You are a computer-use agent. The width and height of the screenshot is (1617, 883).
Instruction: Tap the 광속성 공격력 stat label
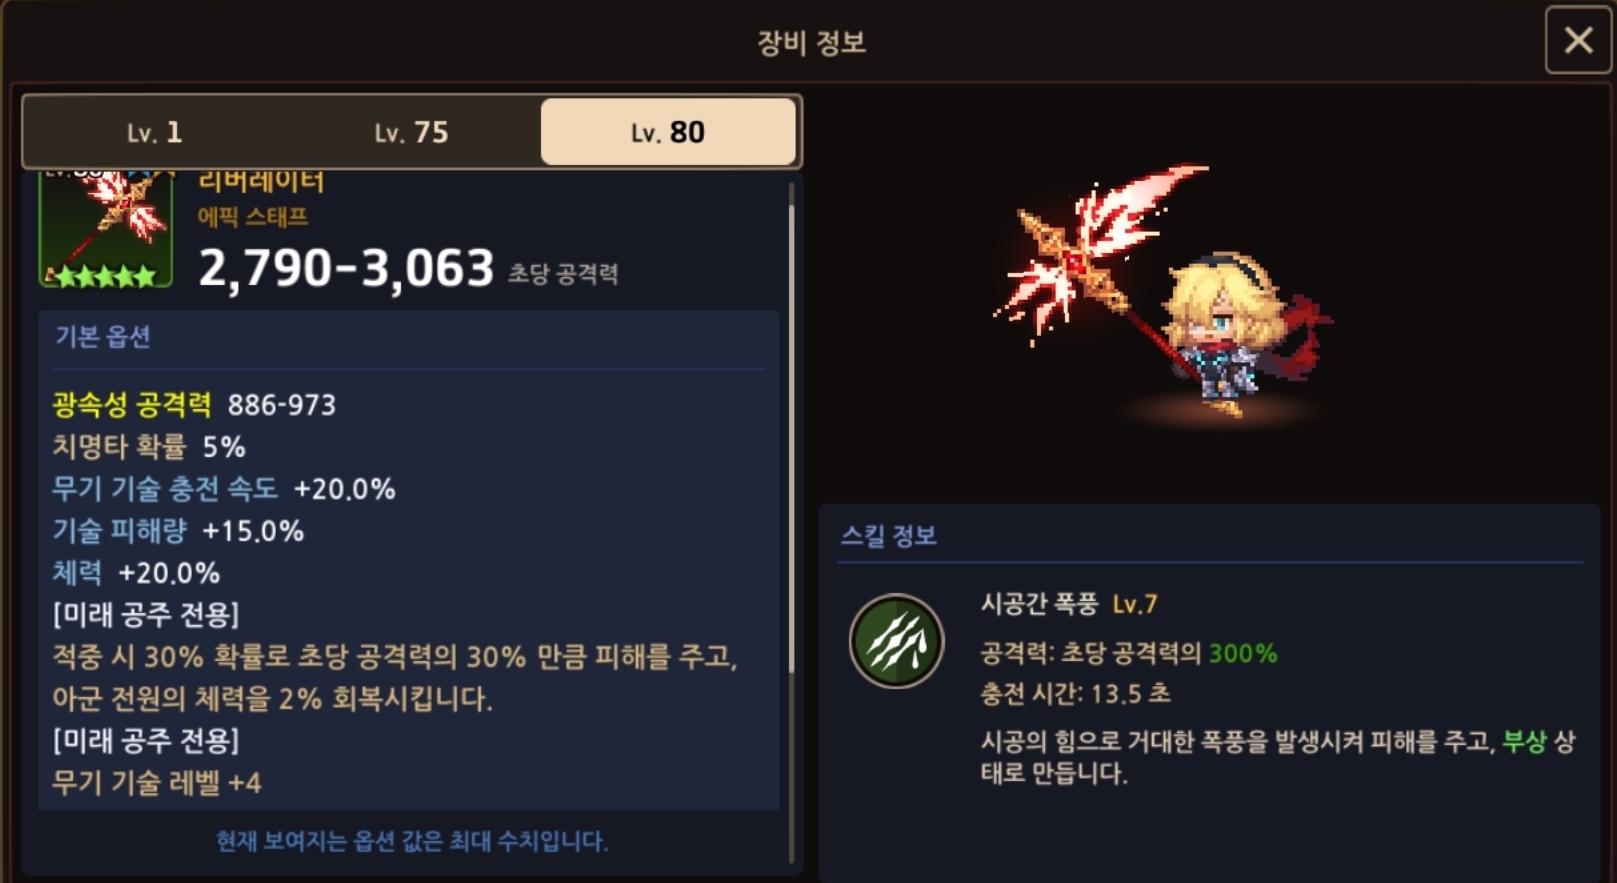(x=131, y=405)
